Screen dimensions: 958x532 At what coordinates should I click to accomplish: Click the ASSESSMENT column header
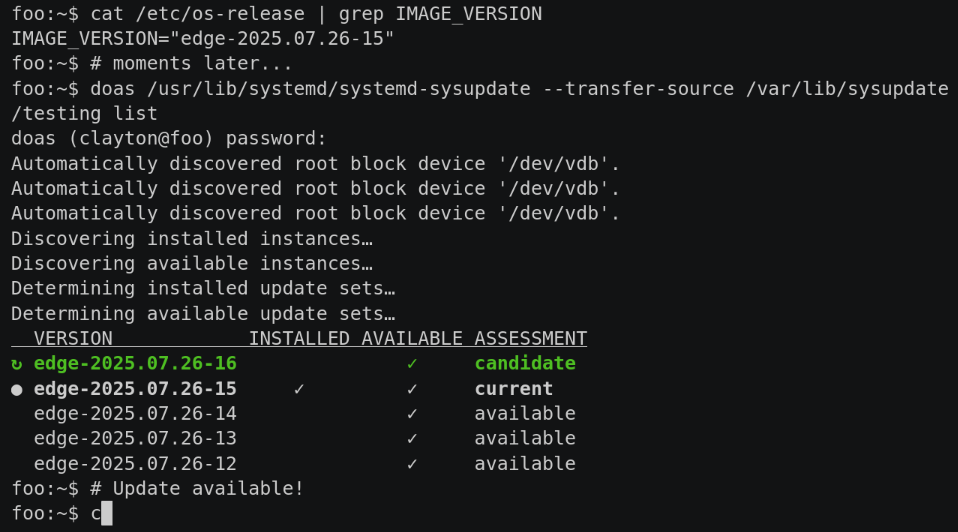point(530,338)
